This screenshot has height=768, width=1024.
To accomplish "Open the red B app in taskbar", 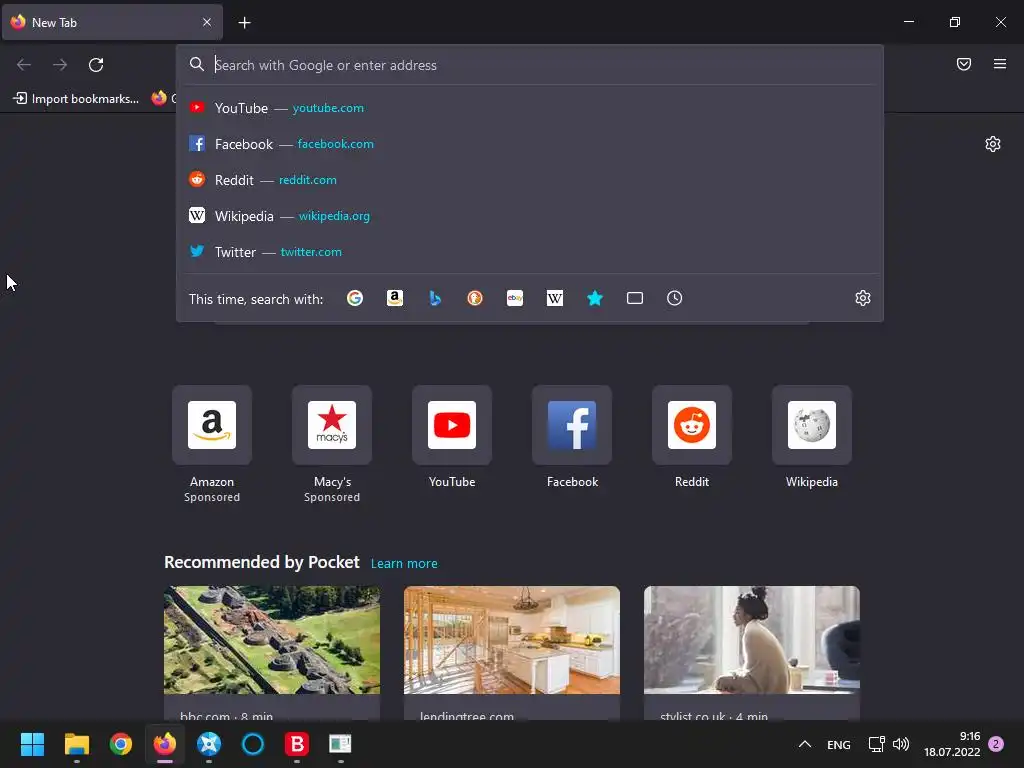I will [x=296, y=744].
